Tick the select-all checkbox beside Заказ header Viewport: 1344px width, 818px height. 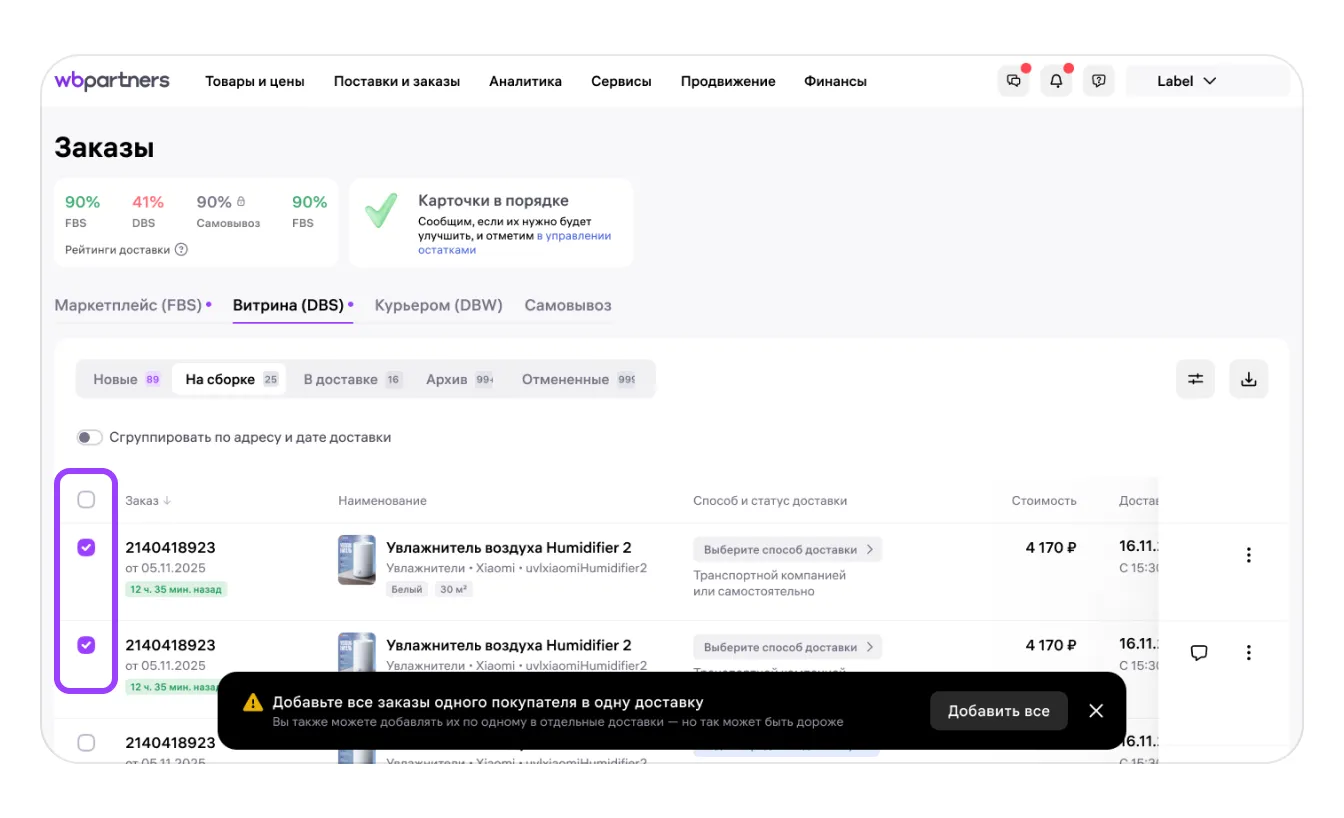coord(86,500)
